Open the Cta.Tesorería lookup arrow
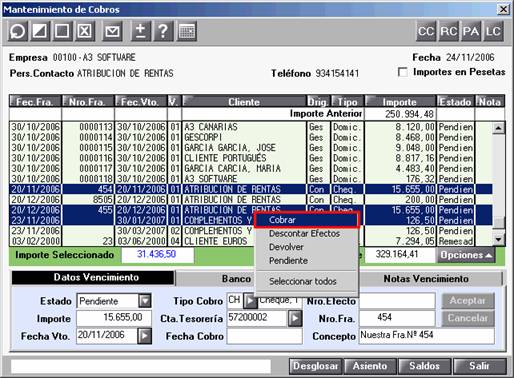 pyautogui.click(x=295, y=318)
